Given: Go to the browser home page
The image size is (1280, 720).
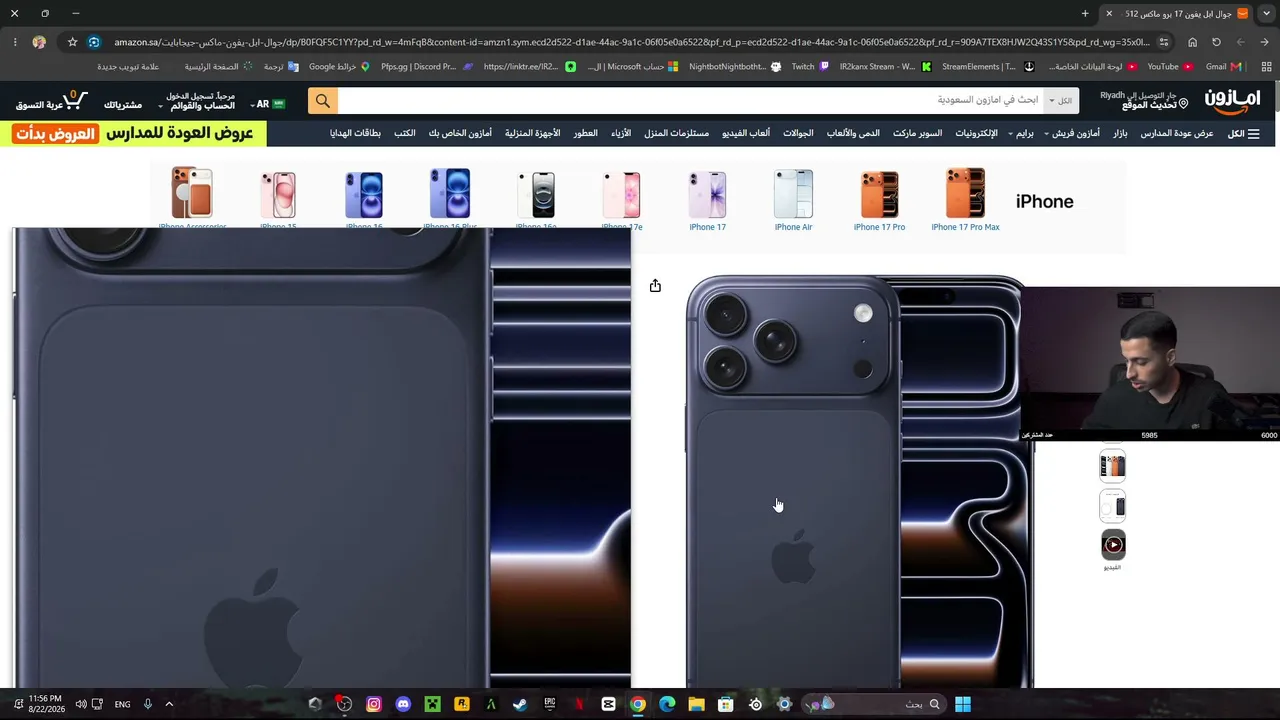Looking at the screenshot, I should click(x=1192, y=42).
